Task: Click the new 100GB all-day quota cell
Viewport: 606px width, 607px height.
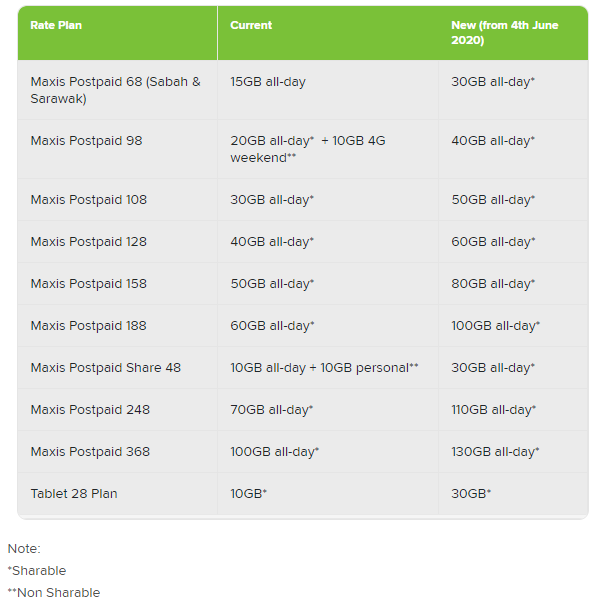Action: tap(495, 326)
